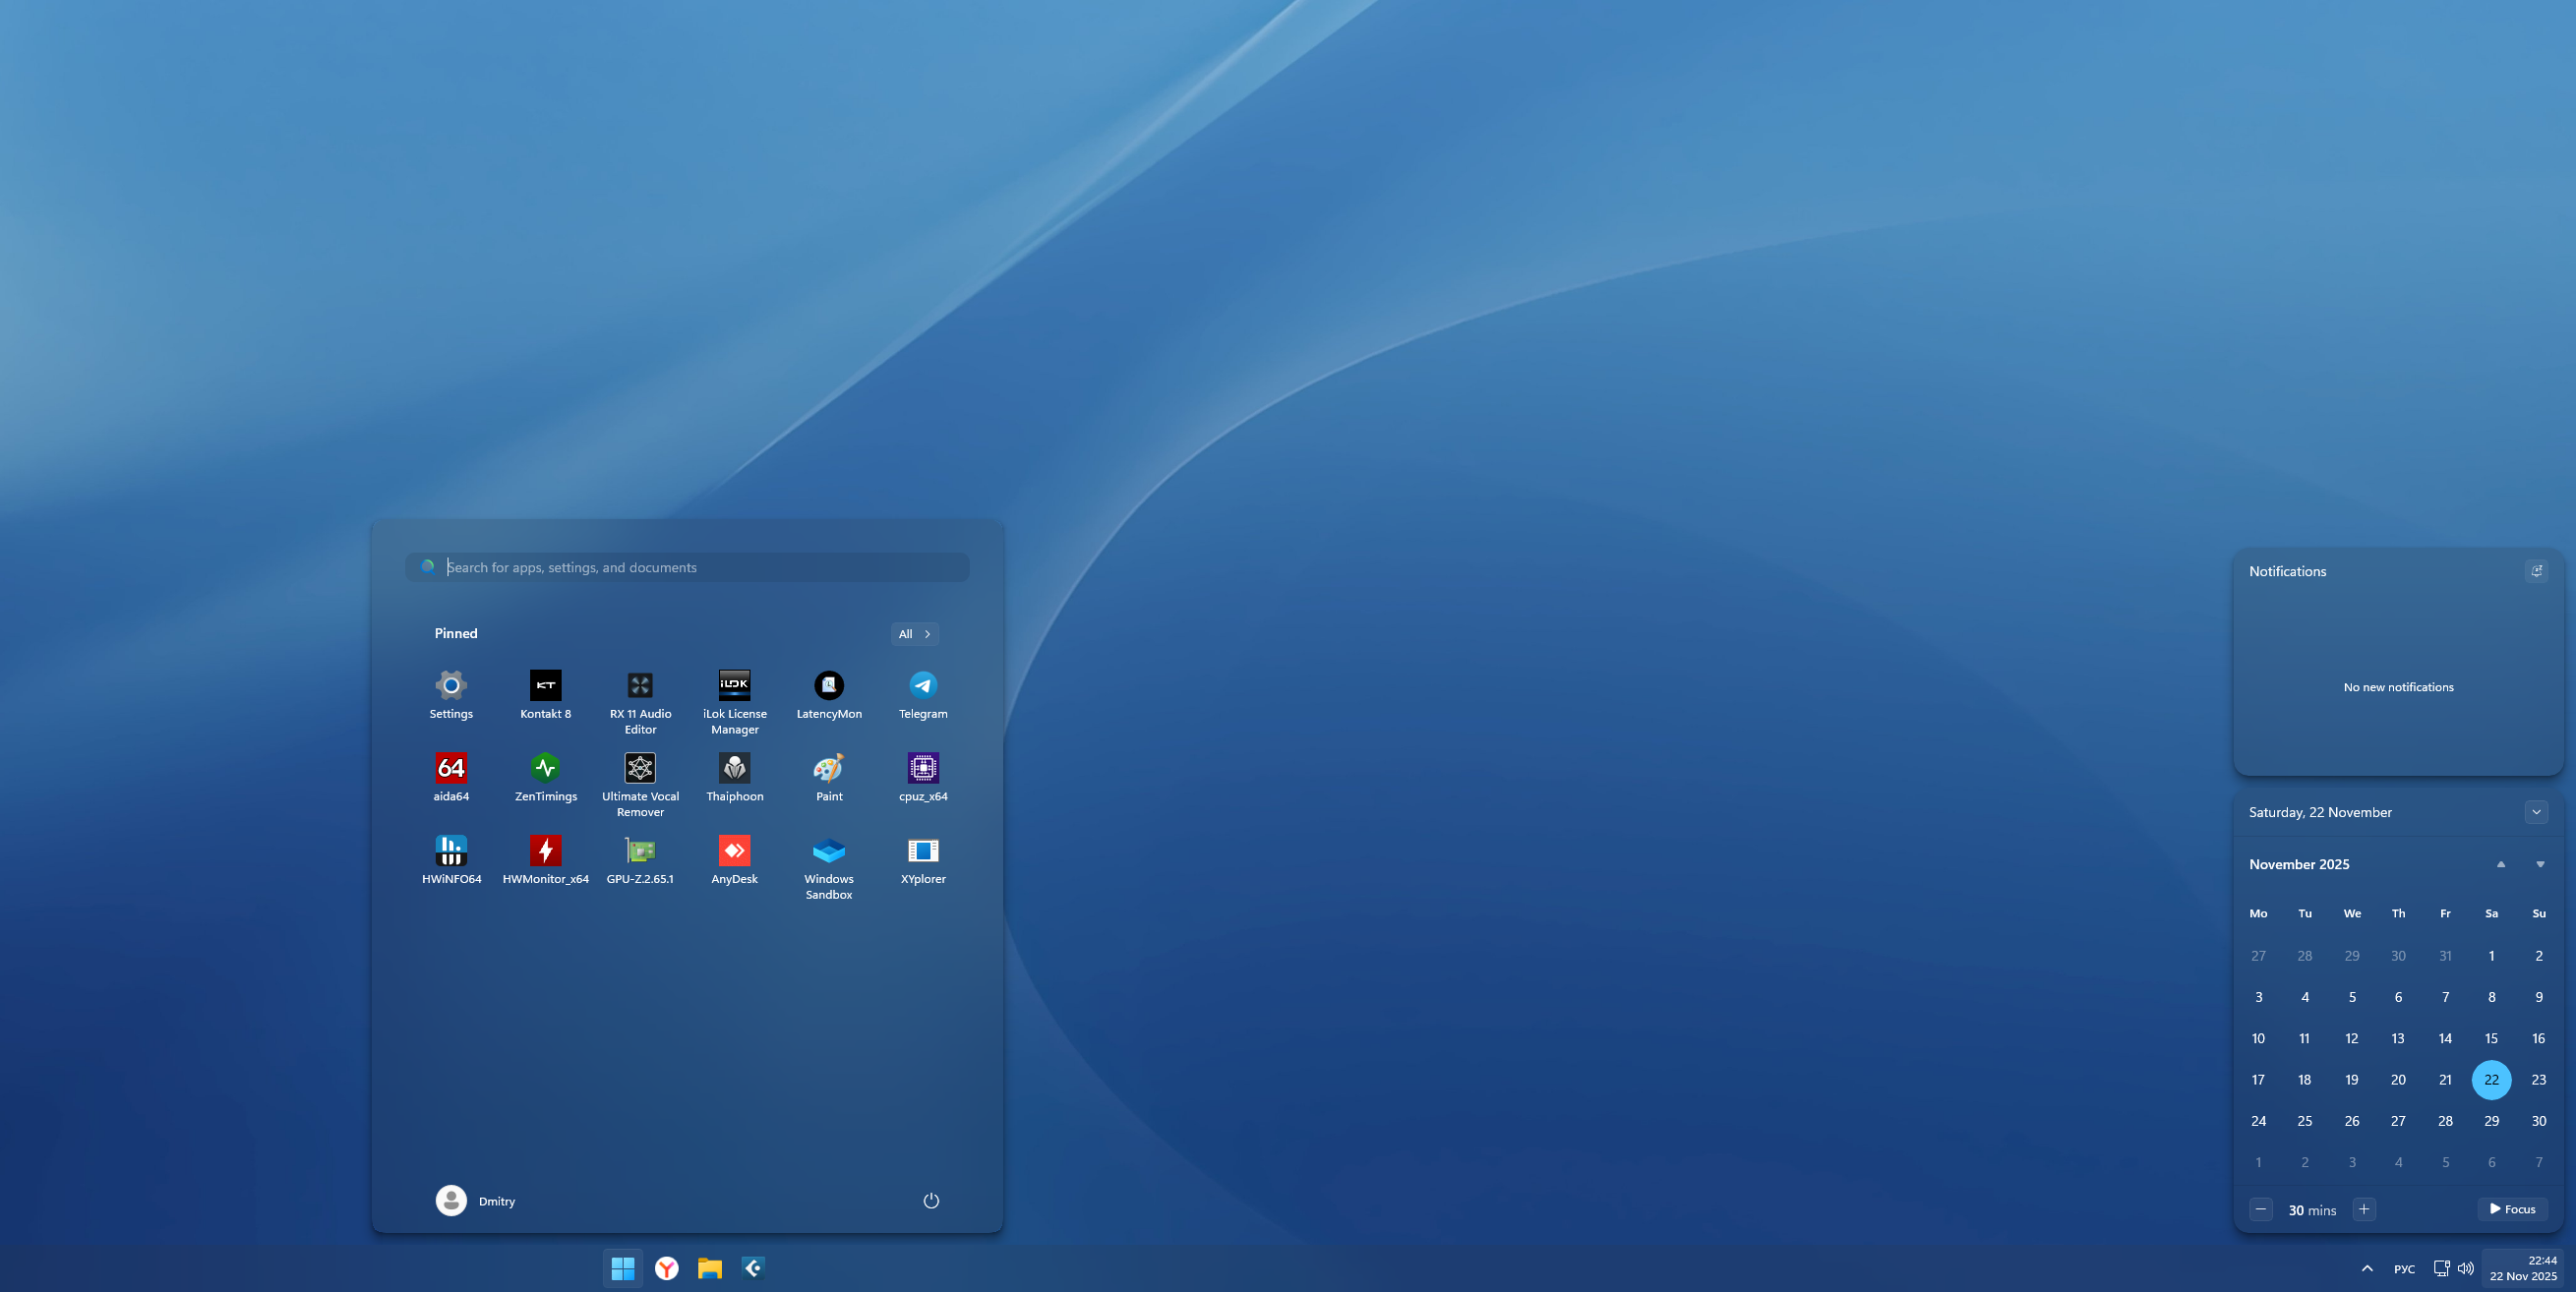Launch LatencyMon pinned app

click(x=828, y=686)
